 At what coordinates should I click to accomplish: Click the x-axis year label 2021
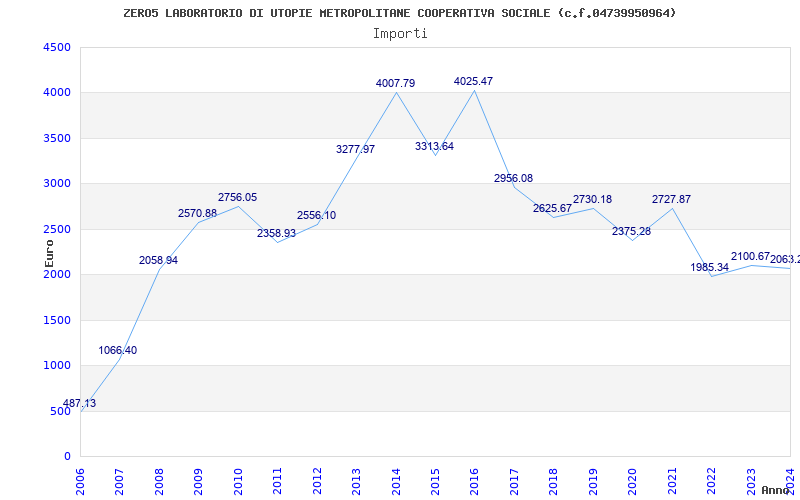pos(672,481)
